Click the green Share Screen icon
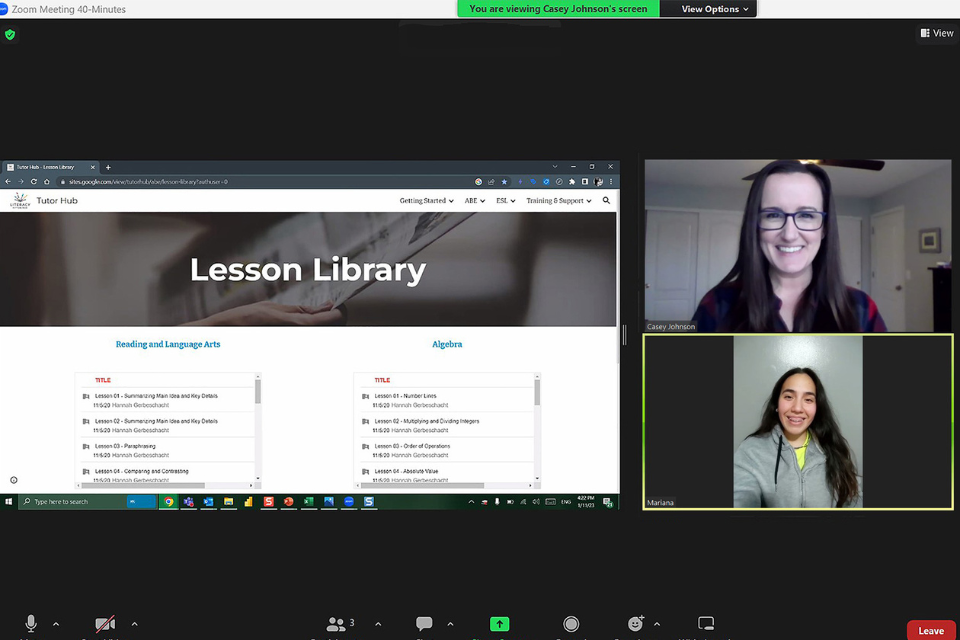This screenshot has width=960, height=640. tap(499, 624)
